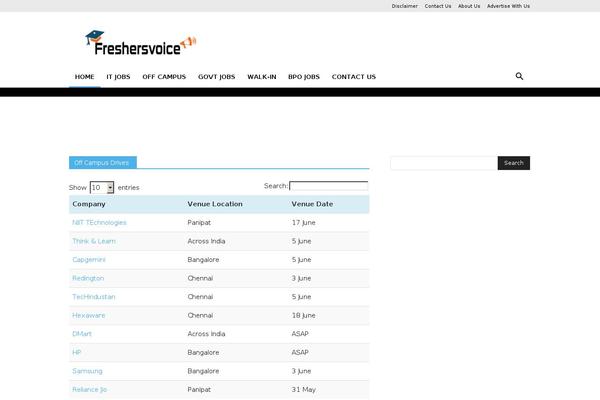The height and width of the screenshot is (400, 600).
Task: Open the CONTACT US menu item
Action: [x=354, y=77]
